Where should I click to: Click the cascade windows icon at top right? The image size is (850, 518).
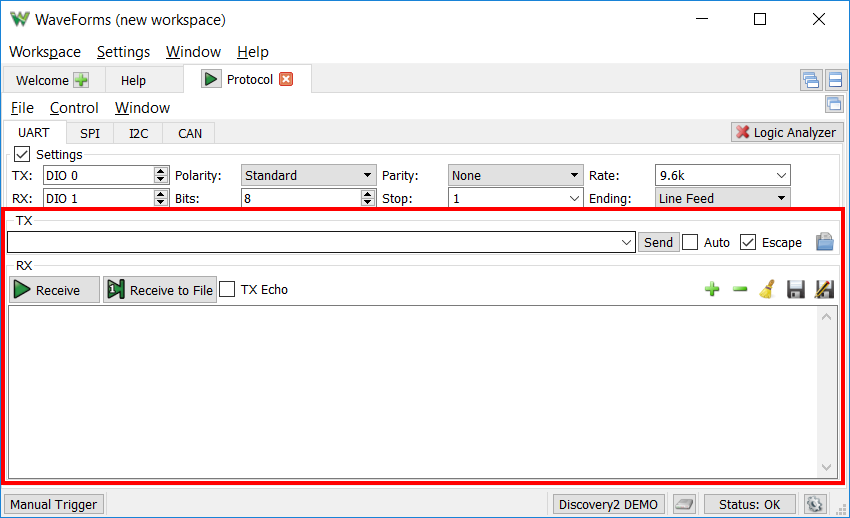pos(811,80)
